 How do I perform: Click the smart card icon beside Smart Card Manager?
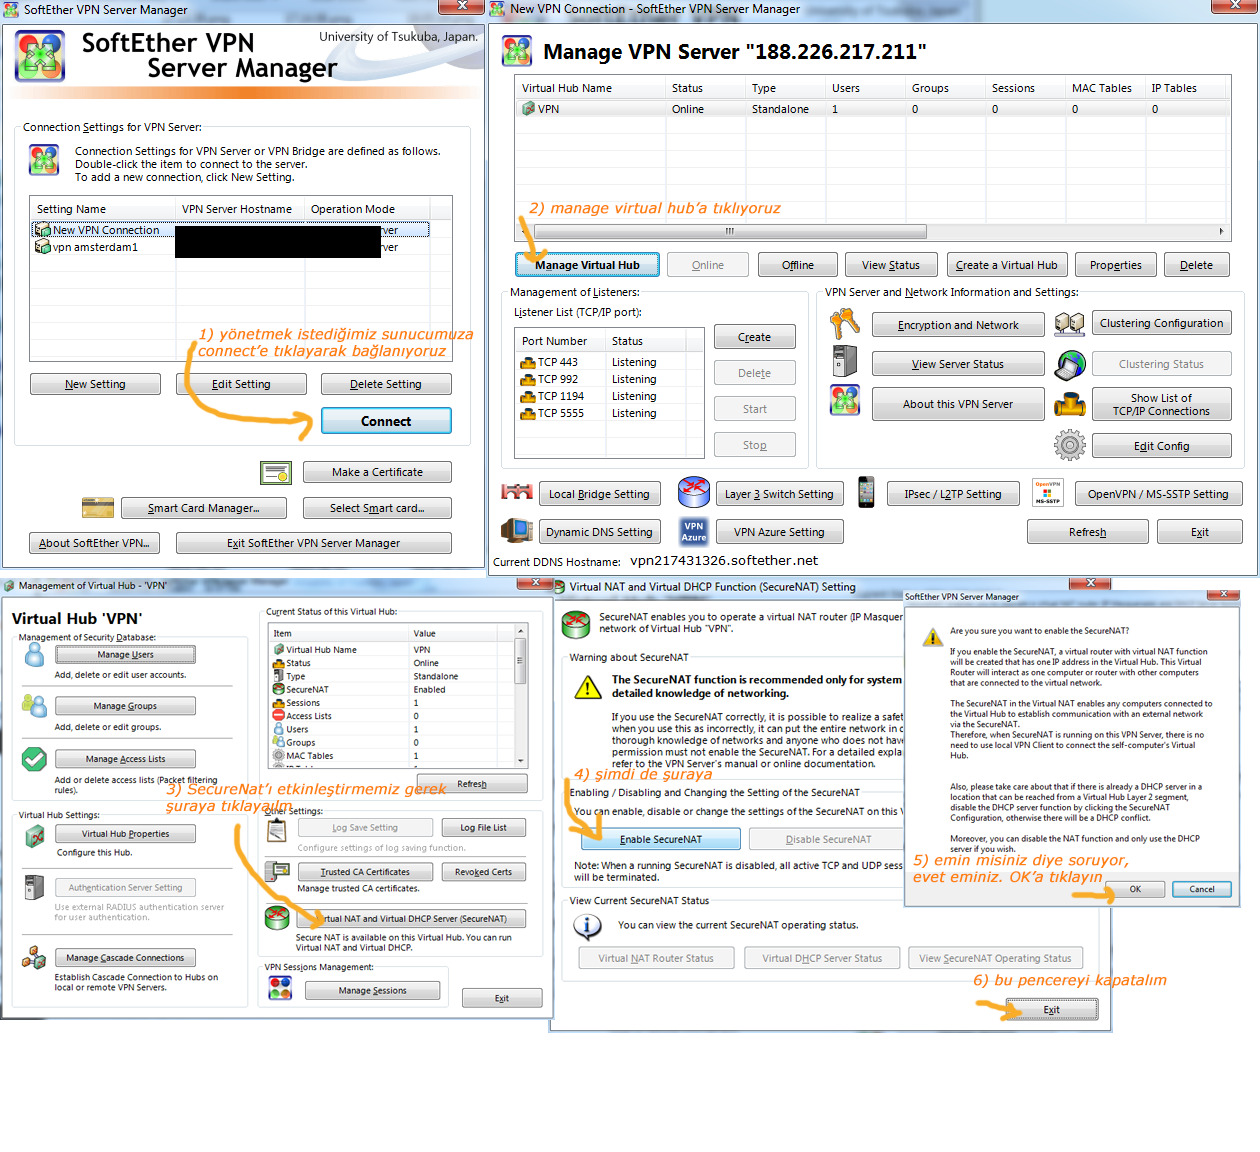pyautogui.click(x=97, y=507)
